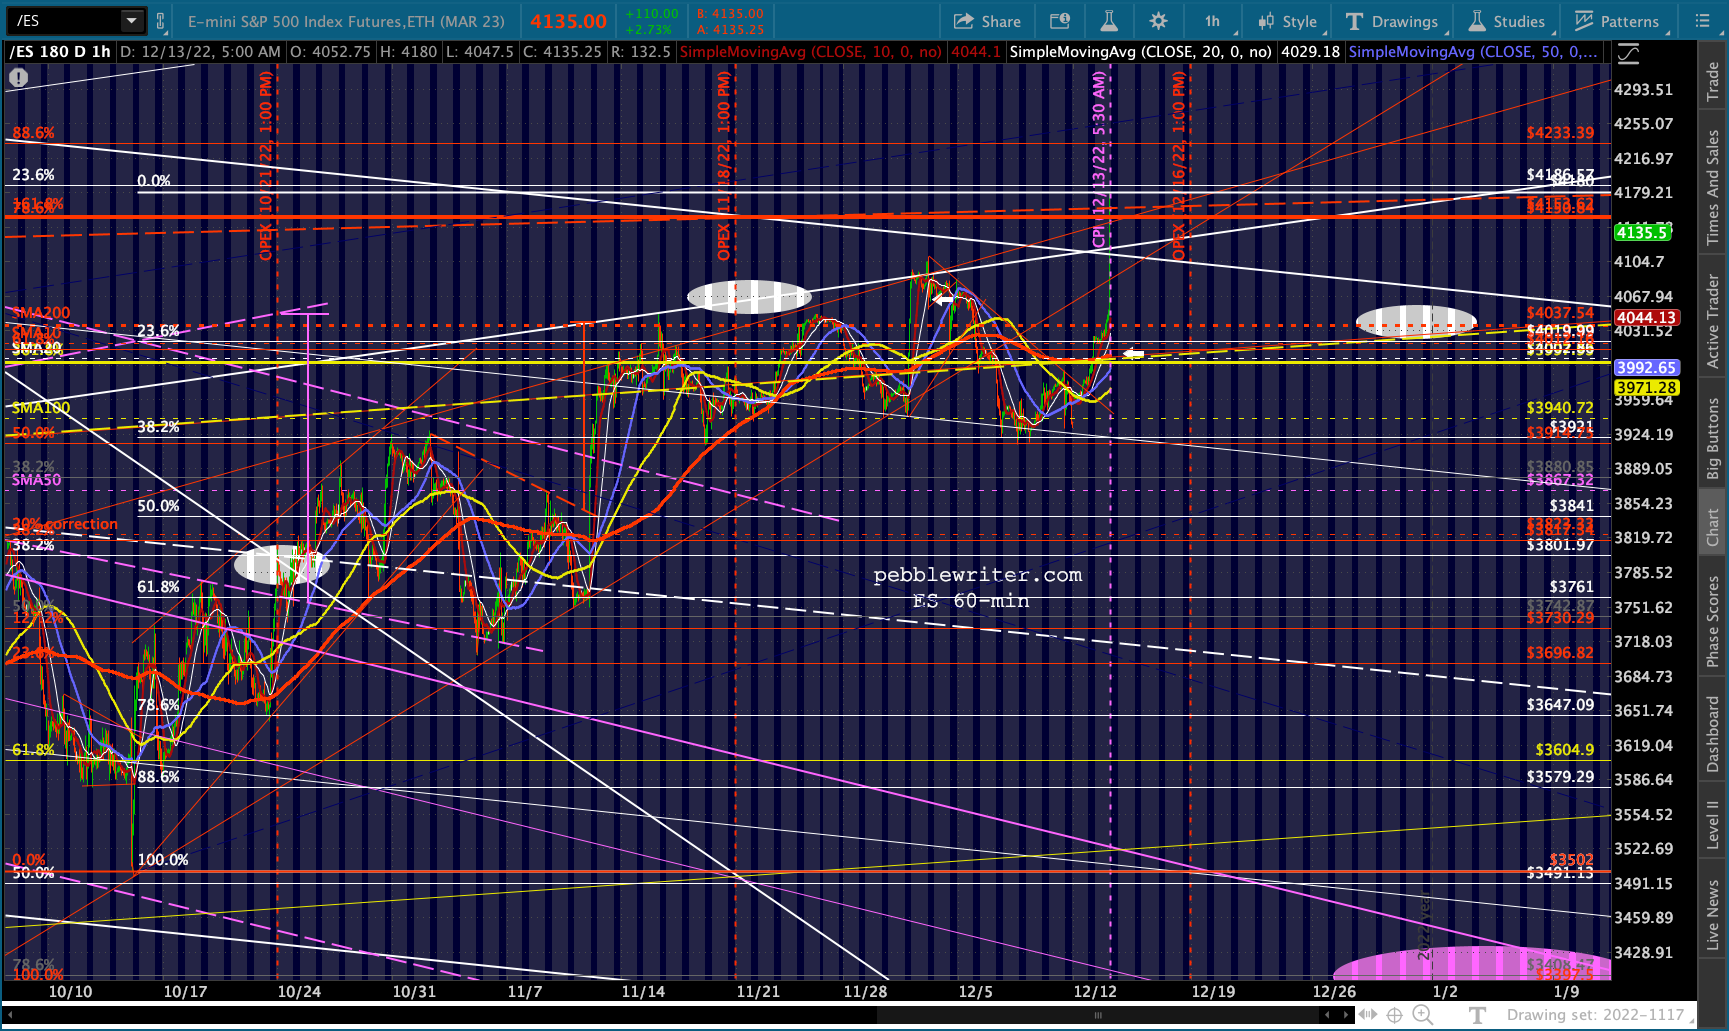Click the 10/24 date label on time axis
1729x1031 pixels.
299,992
